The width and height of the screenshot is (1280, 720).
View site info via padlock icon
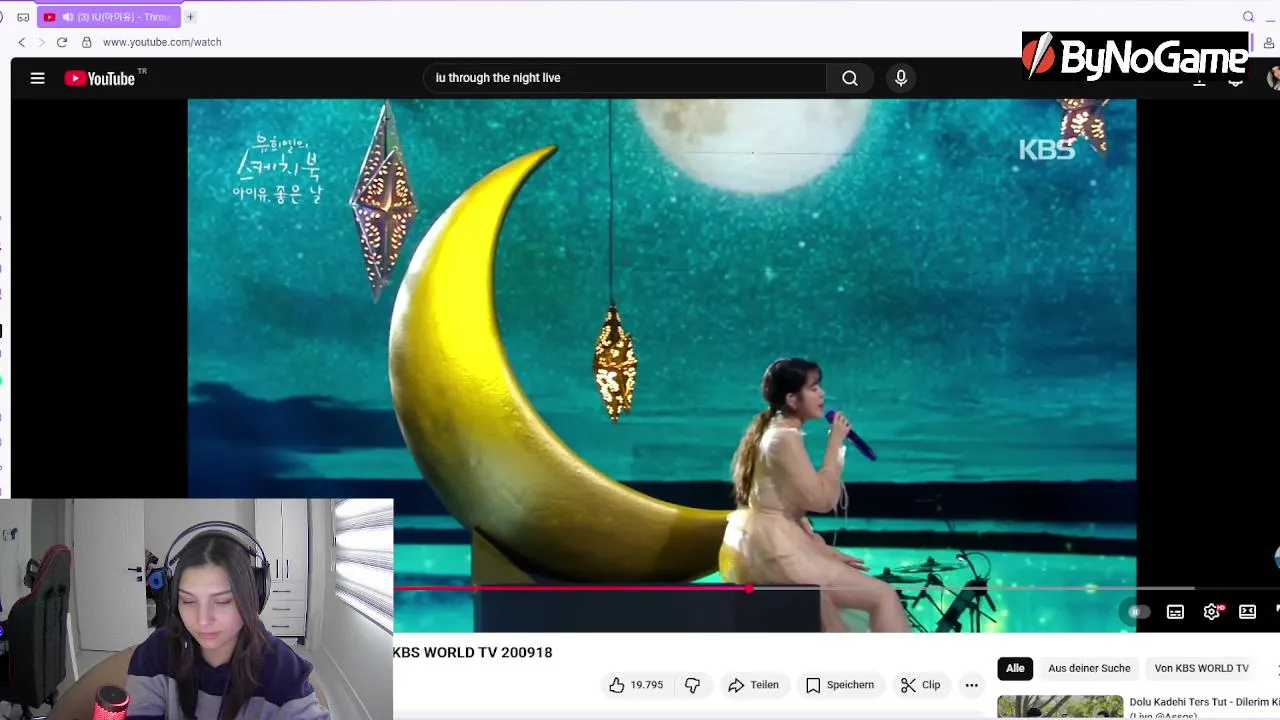coord(87,42)
